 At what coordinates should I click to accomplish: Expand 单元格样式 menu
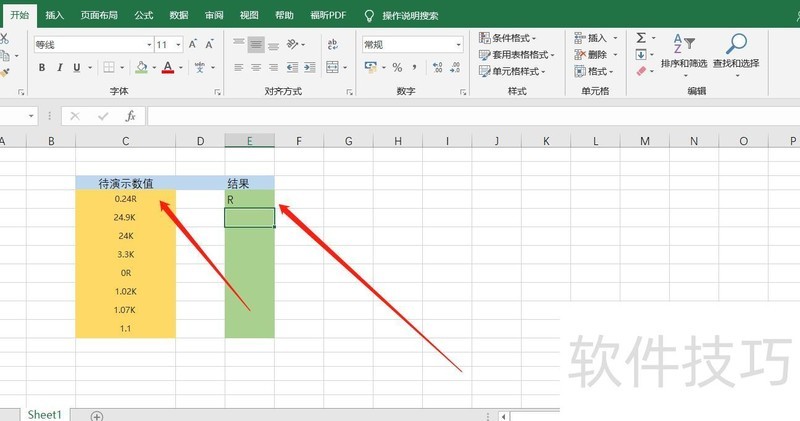tap(512, 71)
